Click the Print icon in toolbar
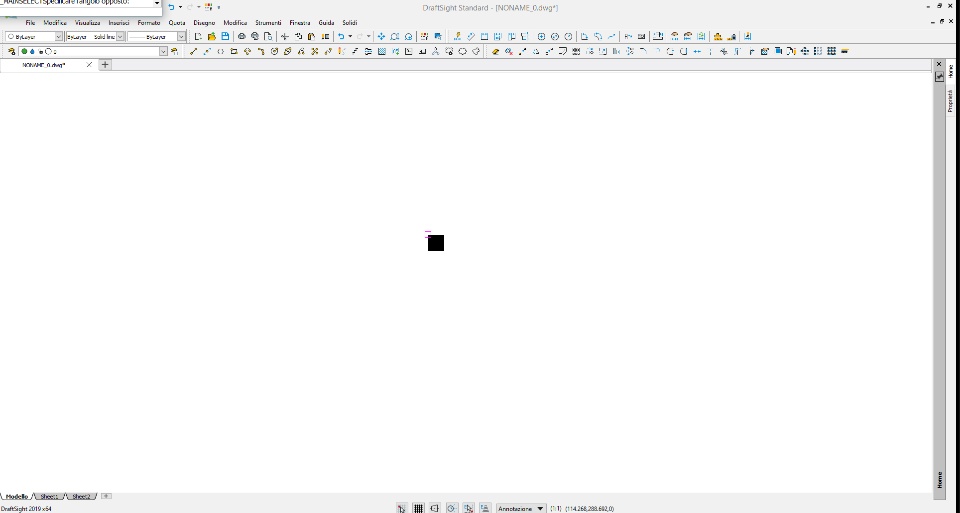The width and height of the screenshot is (960, 513). tap(242, 37)
